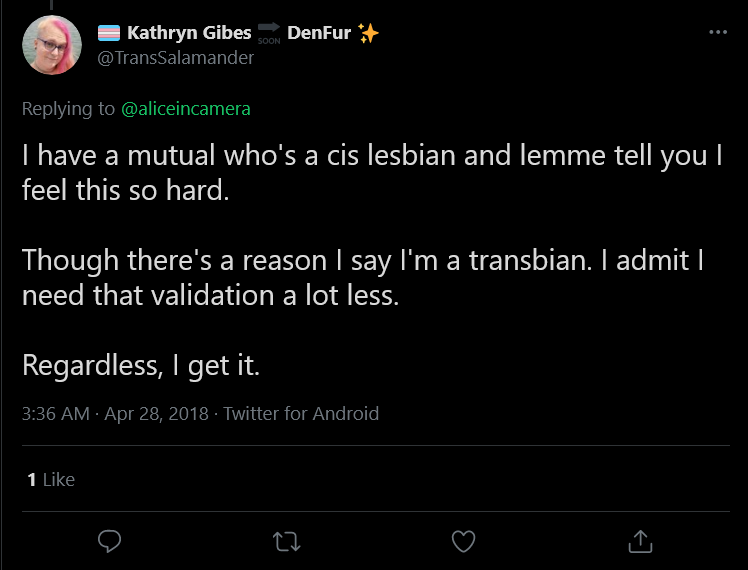Click the Apr 28, 2018 date
The width and height of the screenshot is (748, 570).
(x=156, y=414)
